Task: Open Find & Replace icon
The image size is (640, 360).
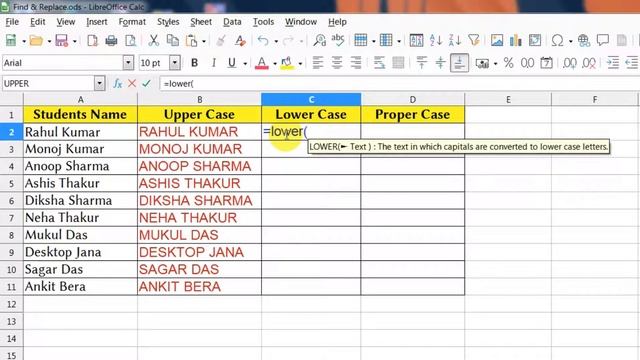Action: point(319,40)
